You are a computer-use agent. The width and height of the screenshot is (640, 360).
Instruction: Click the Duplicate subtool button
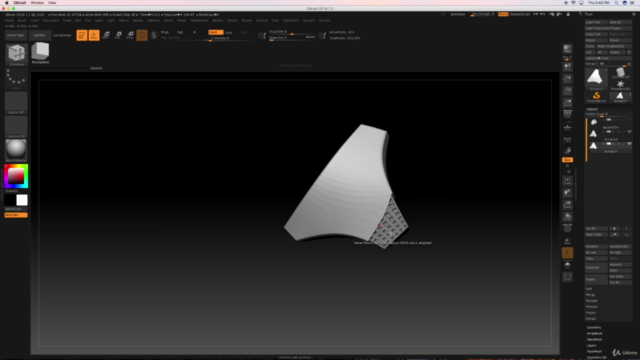(x=596, y=267)
